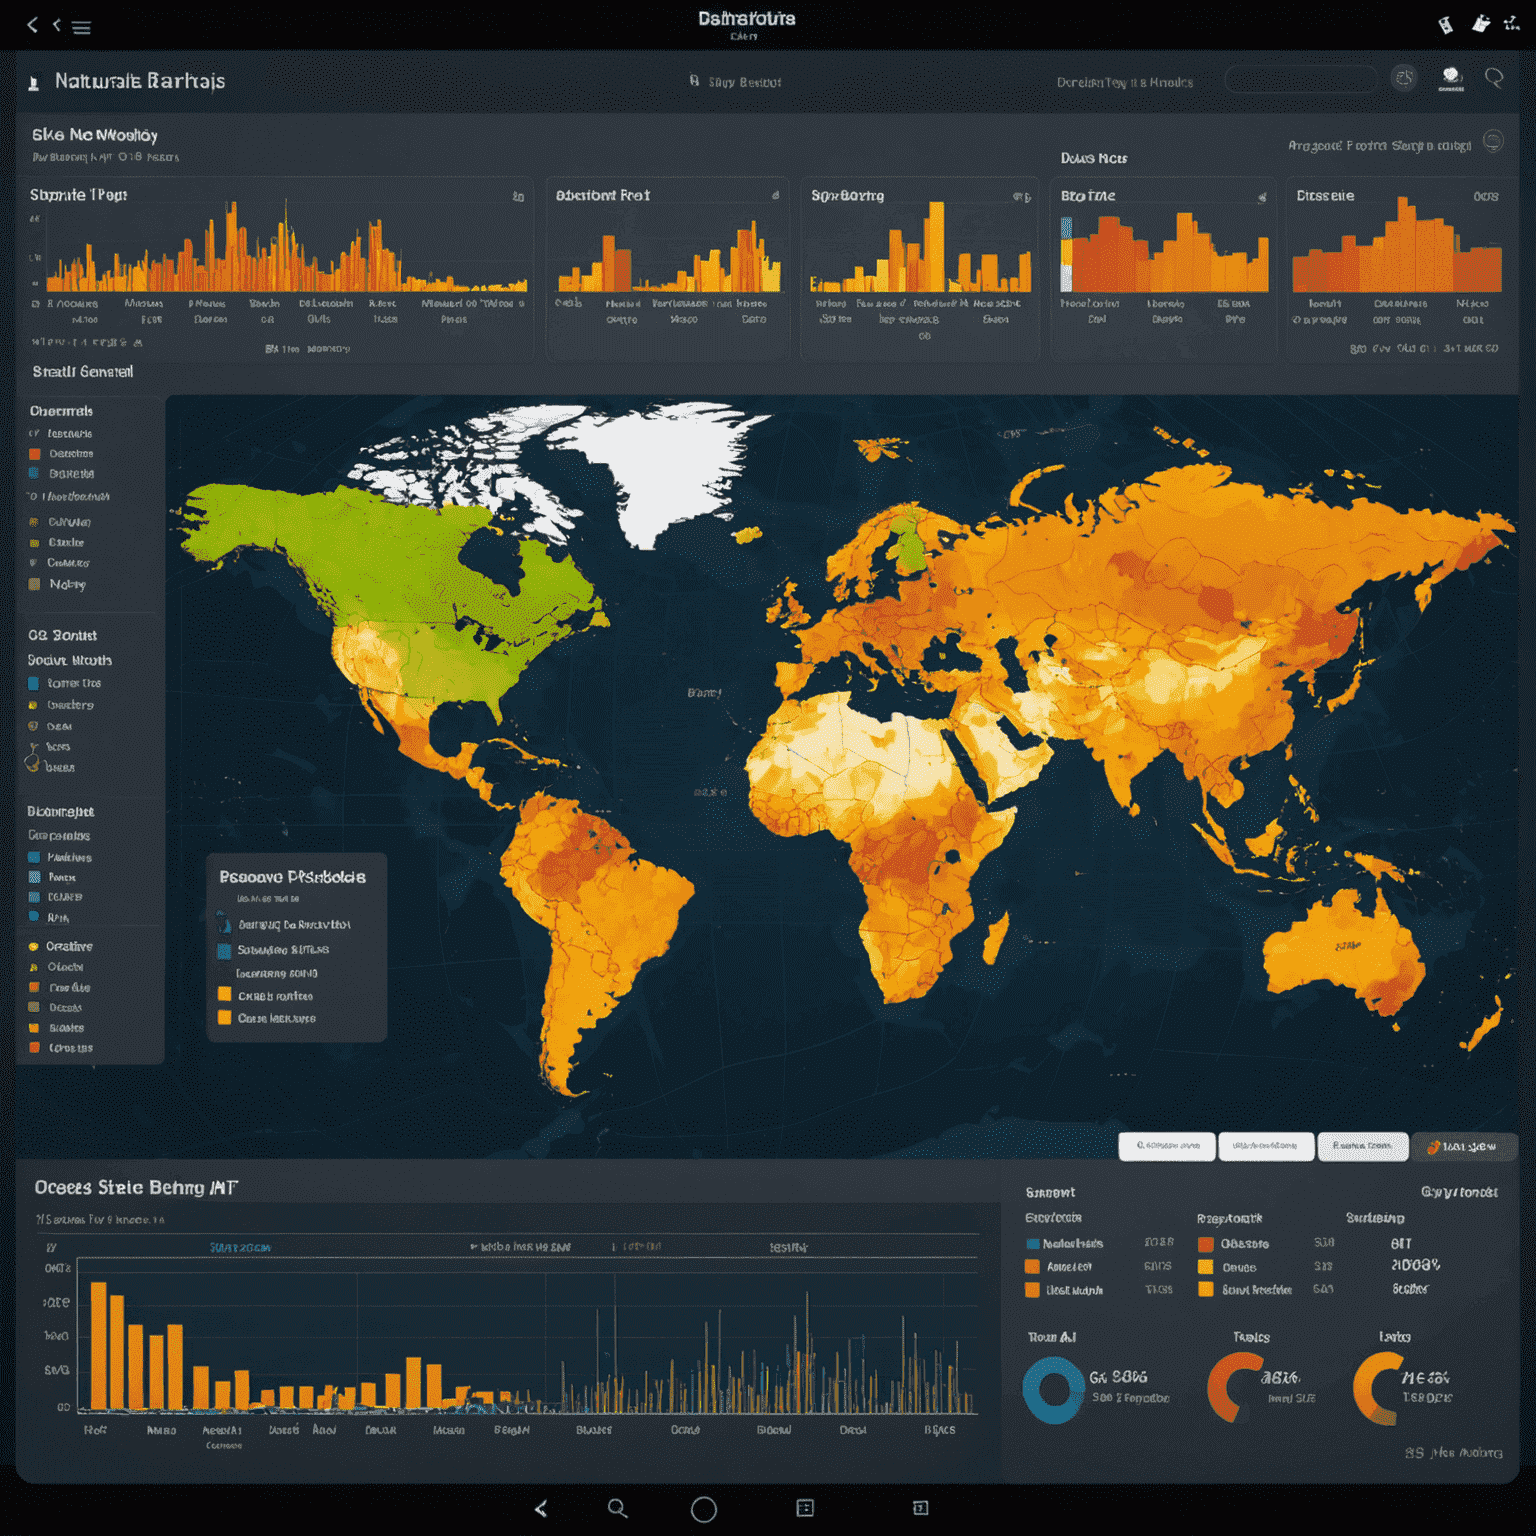The width and height of the screenshot is (1536, 1536).
Task: Click the blue donut chart
Action: tap(1053, 1390)
